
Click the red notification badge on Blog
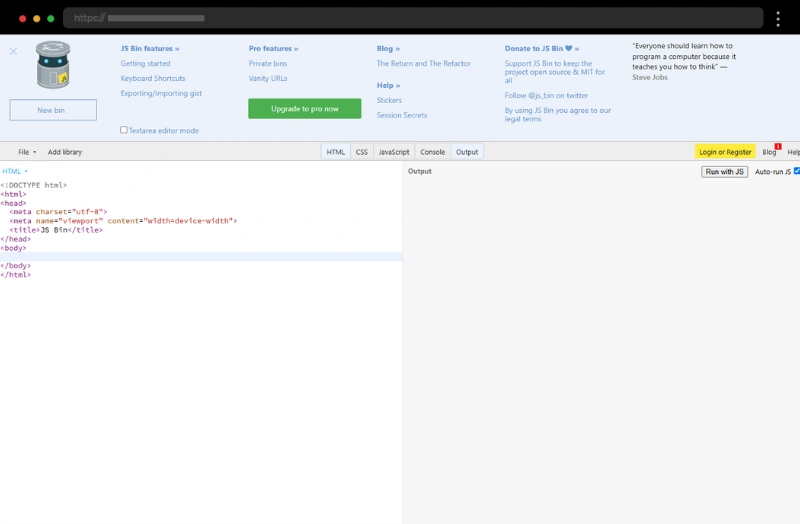point(778,146)
